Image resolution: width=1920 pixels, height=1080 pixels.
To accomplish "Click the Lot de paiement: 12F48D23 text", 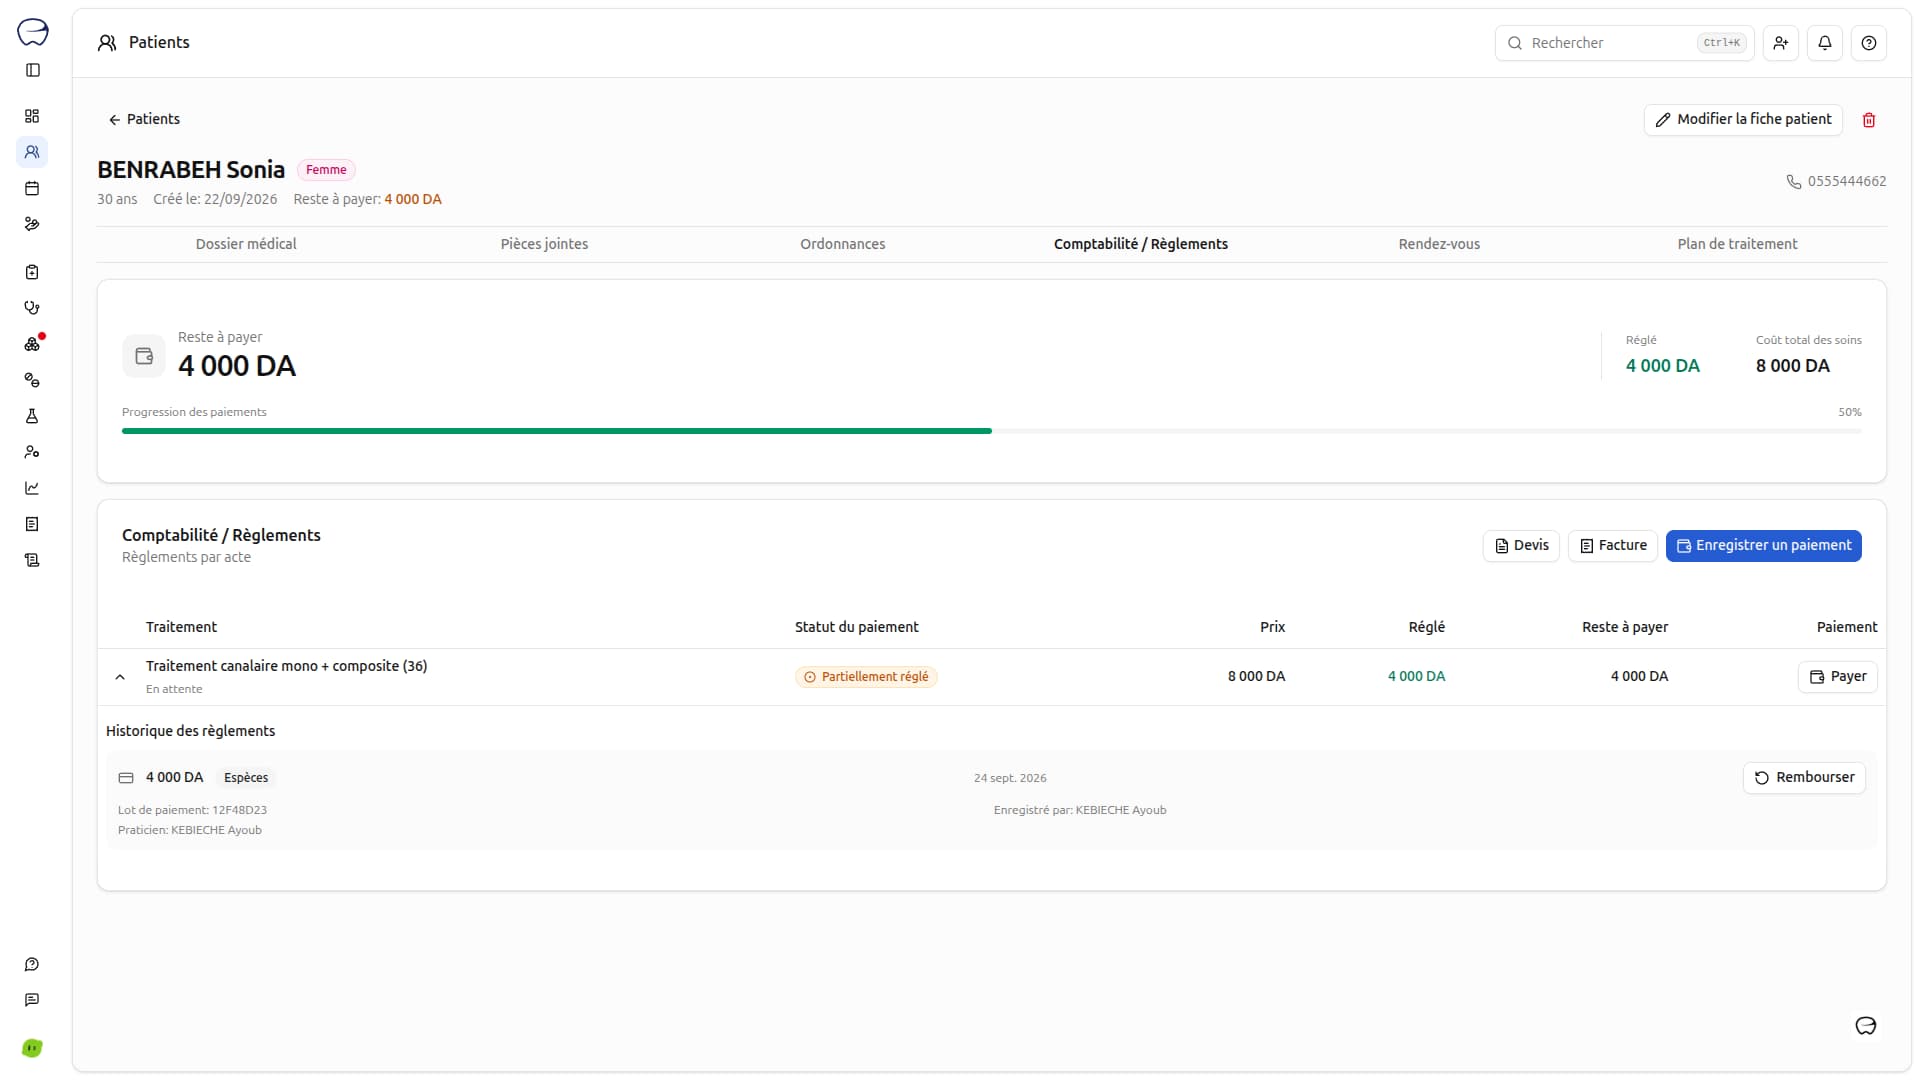I will 192,810.
